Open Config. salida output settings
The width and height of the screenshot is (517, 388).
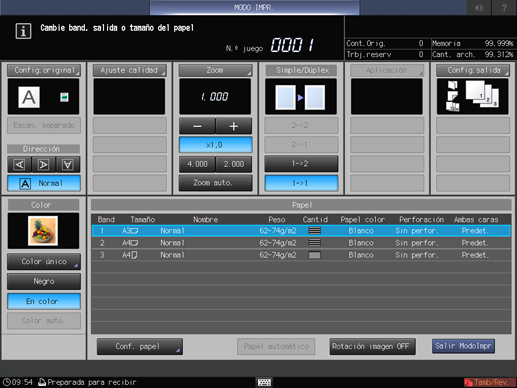(x=473, y=70)
